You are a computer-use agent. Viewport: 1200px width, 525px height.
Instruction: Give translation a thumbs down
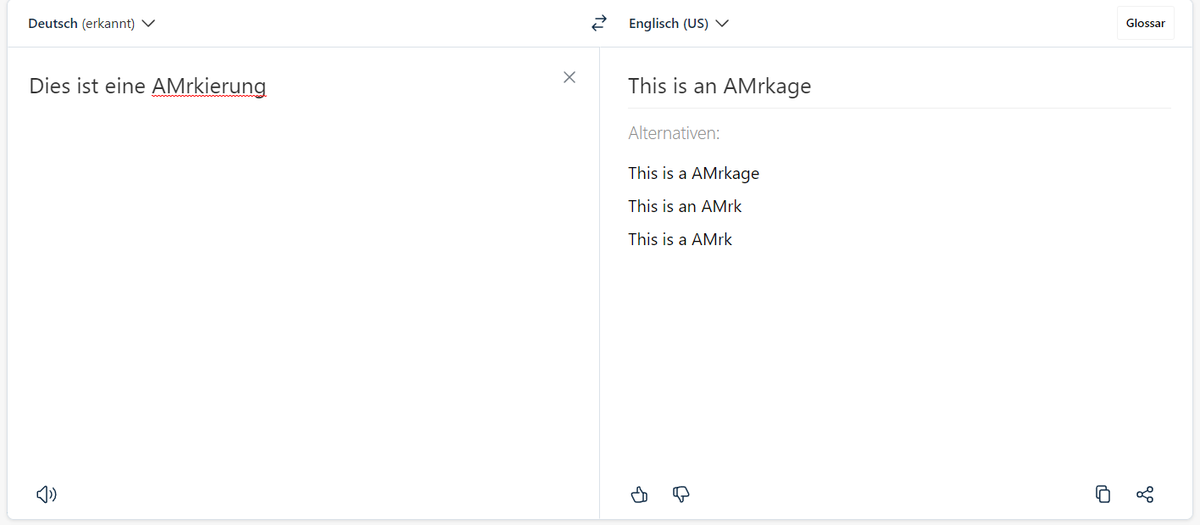pyautogui.click(x=681, y=494)
